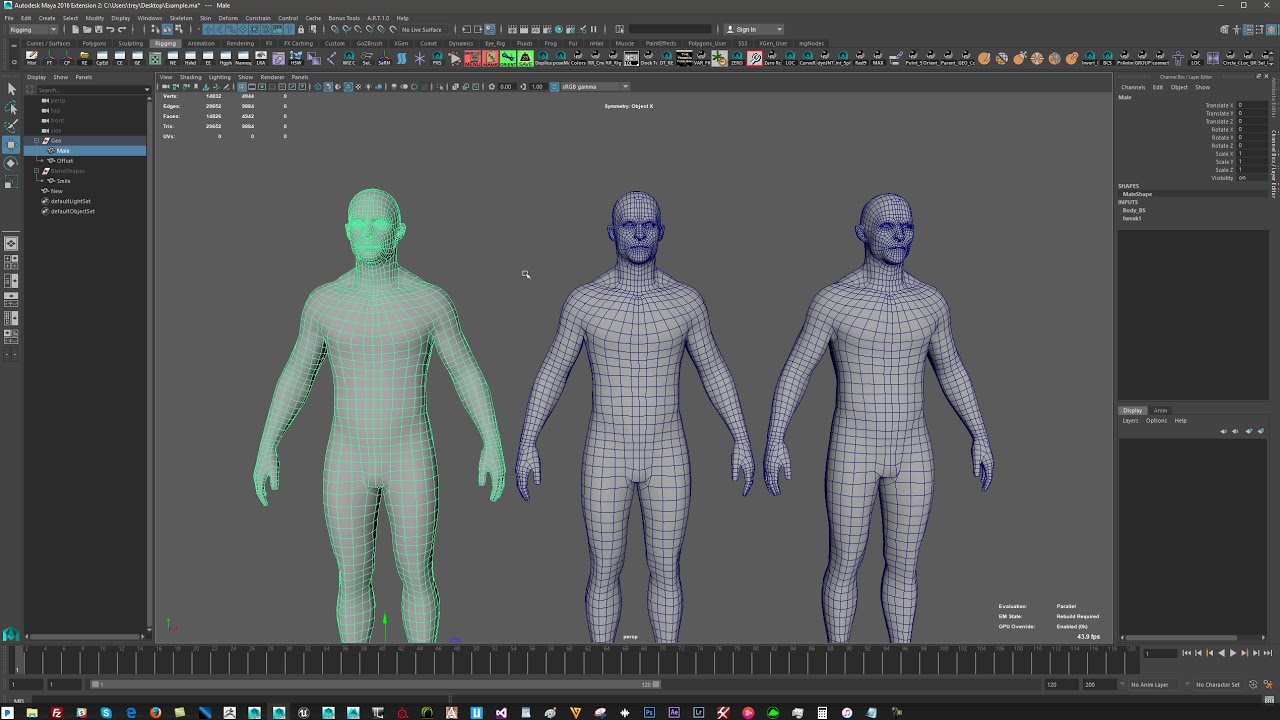This screenshot has width=1280, height=720.
Task: Select defaultLightSet in Outliner
Action: (70, 201)
